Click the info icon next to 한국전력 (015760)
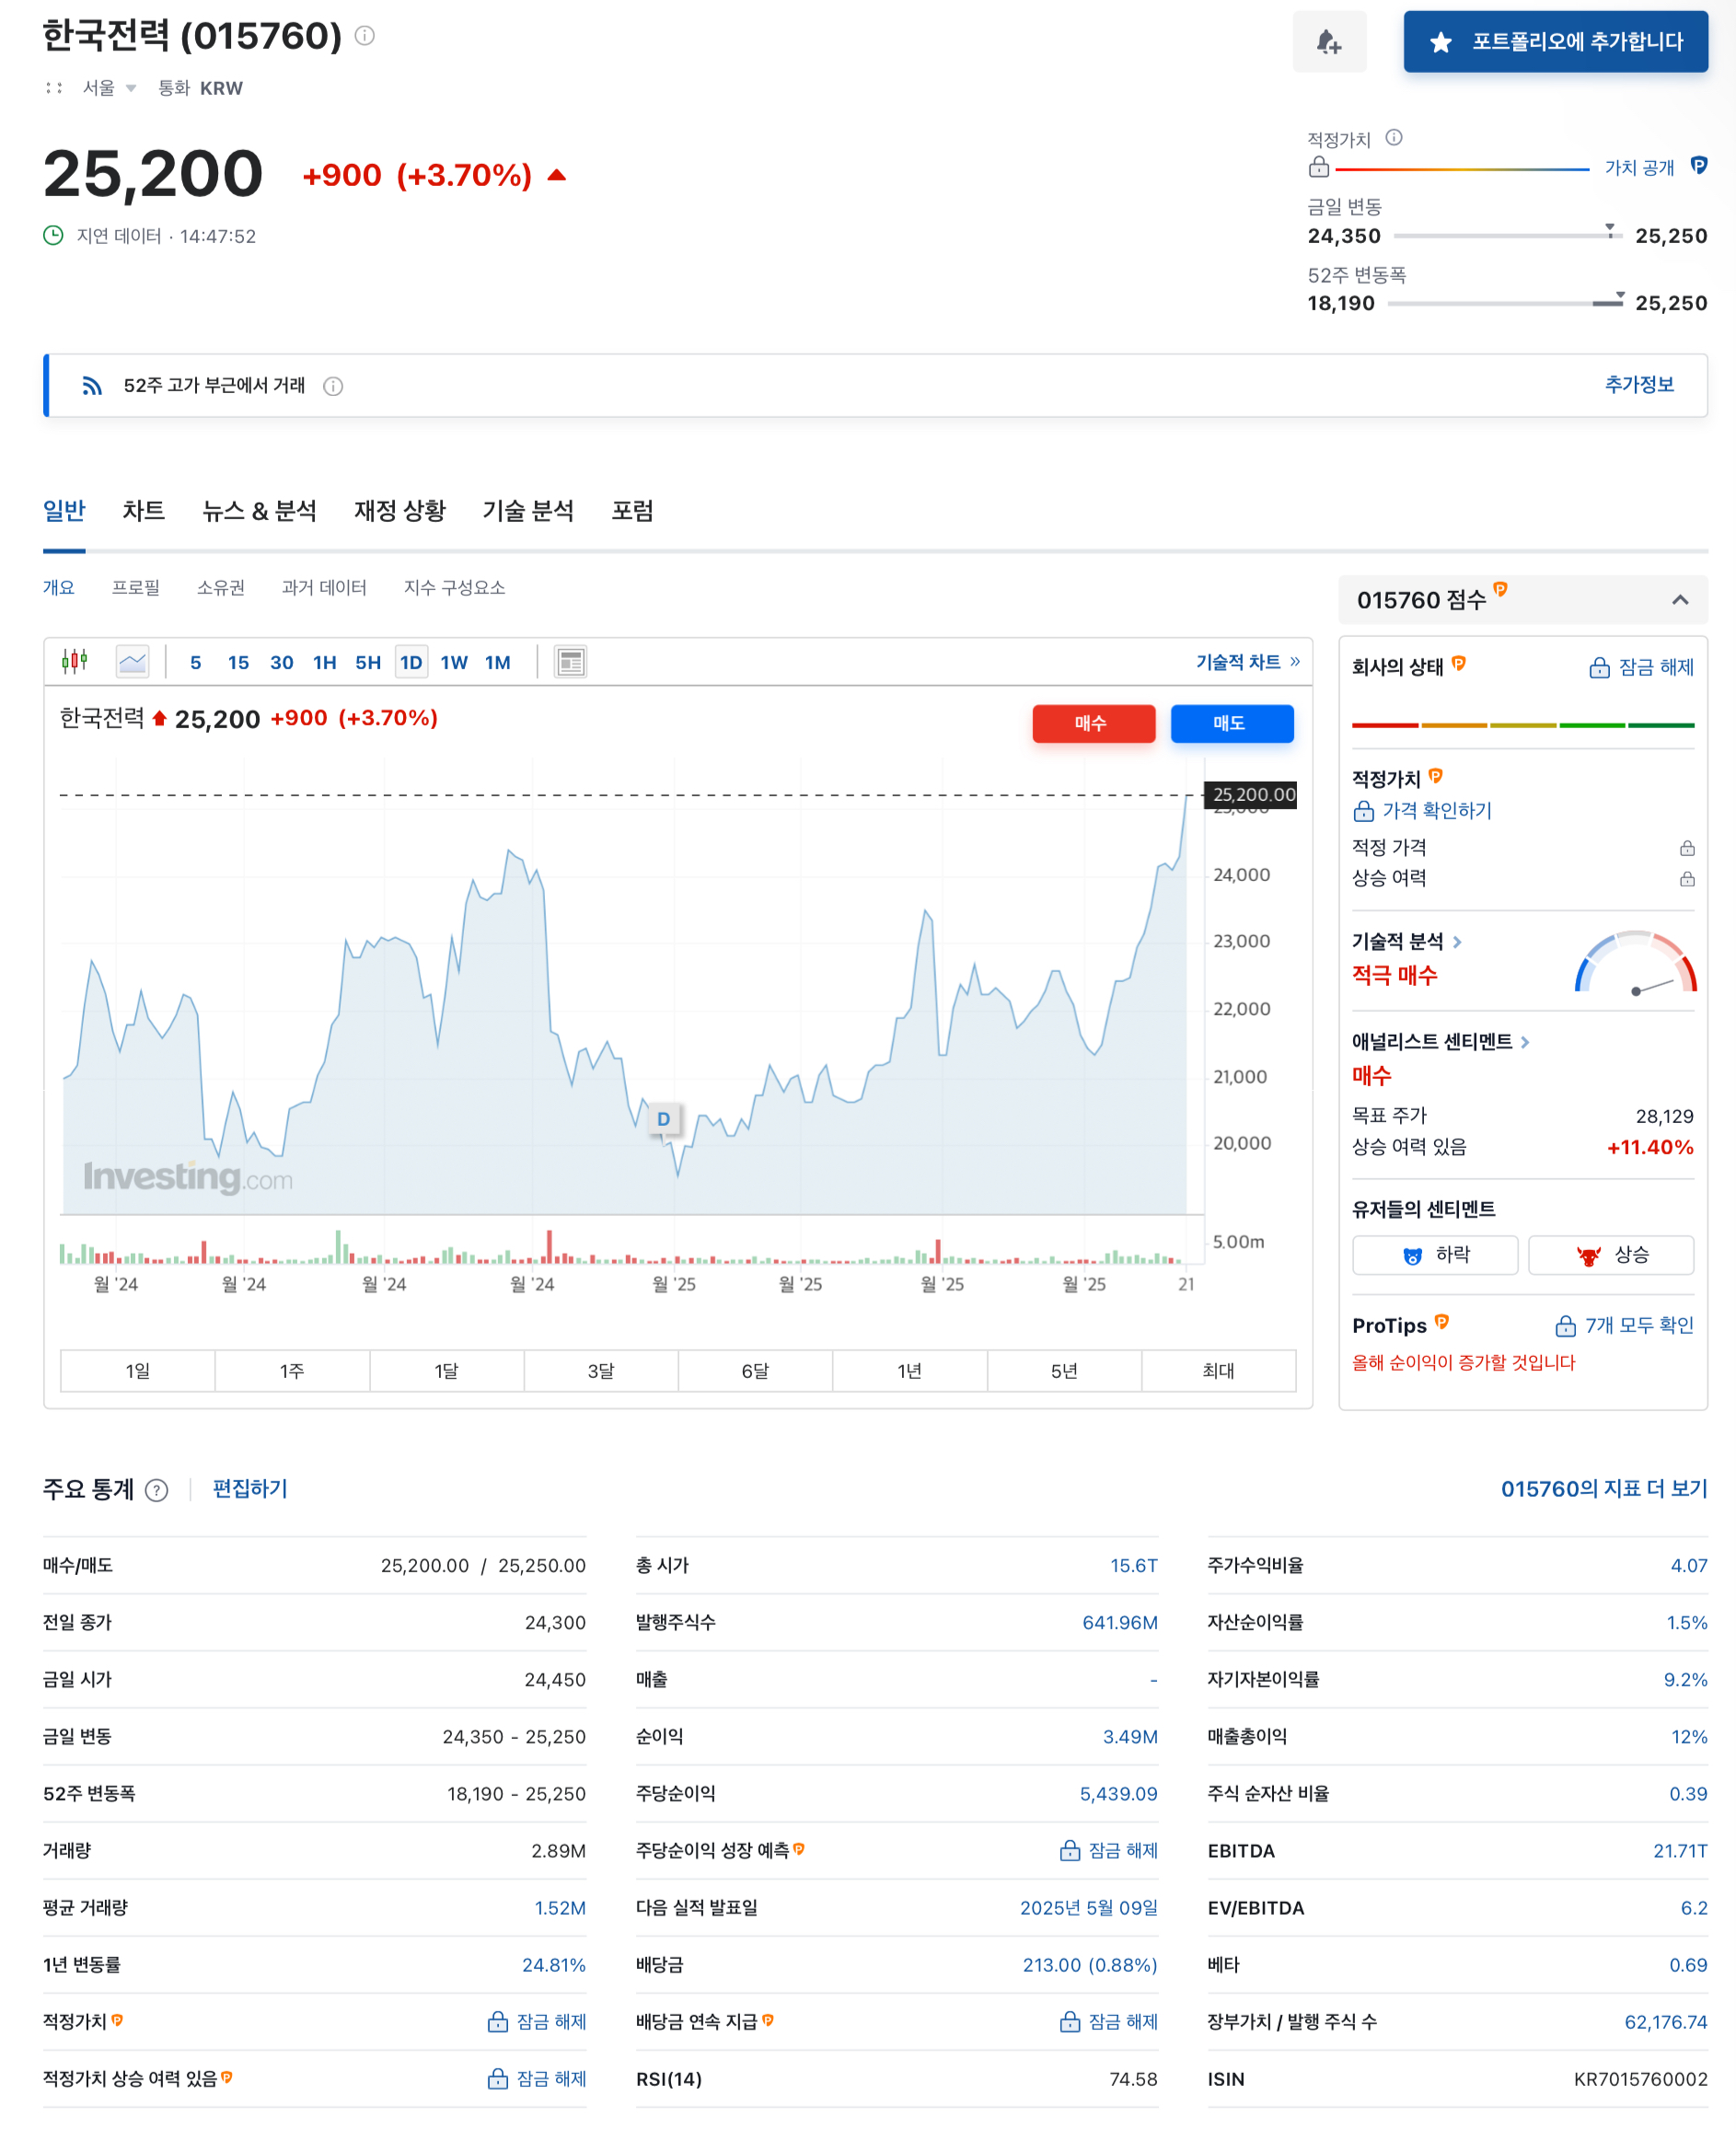 365,36
